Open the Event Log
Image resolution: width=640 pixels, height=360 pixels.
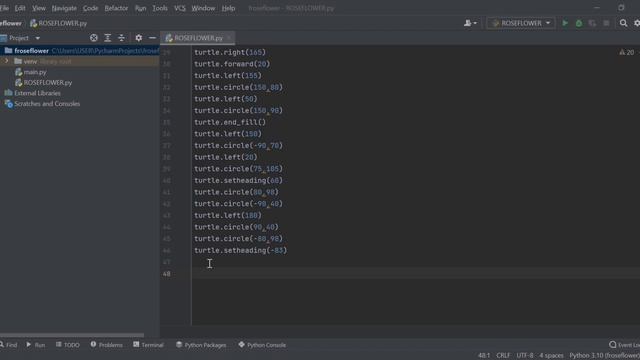tap(624, 345)
